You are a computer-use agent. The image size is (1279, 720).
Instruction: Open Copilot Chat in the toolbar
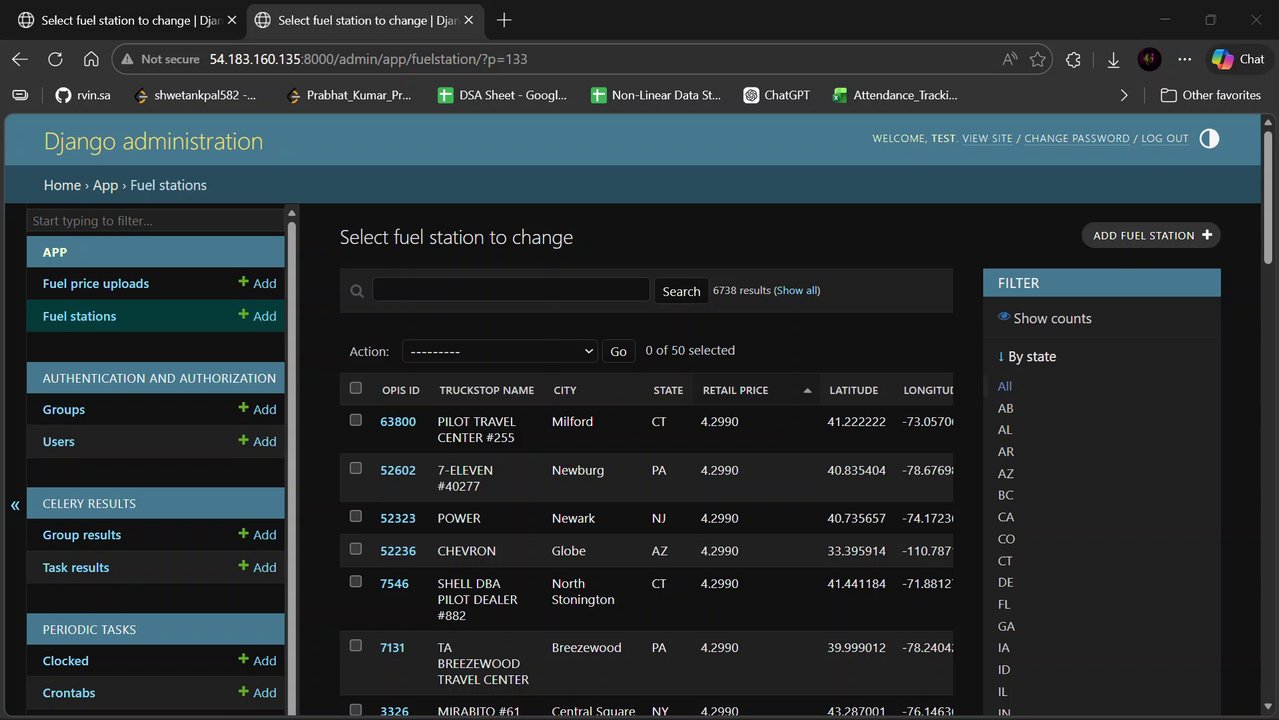click(x=1238, y=59)
